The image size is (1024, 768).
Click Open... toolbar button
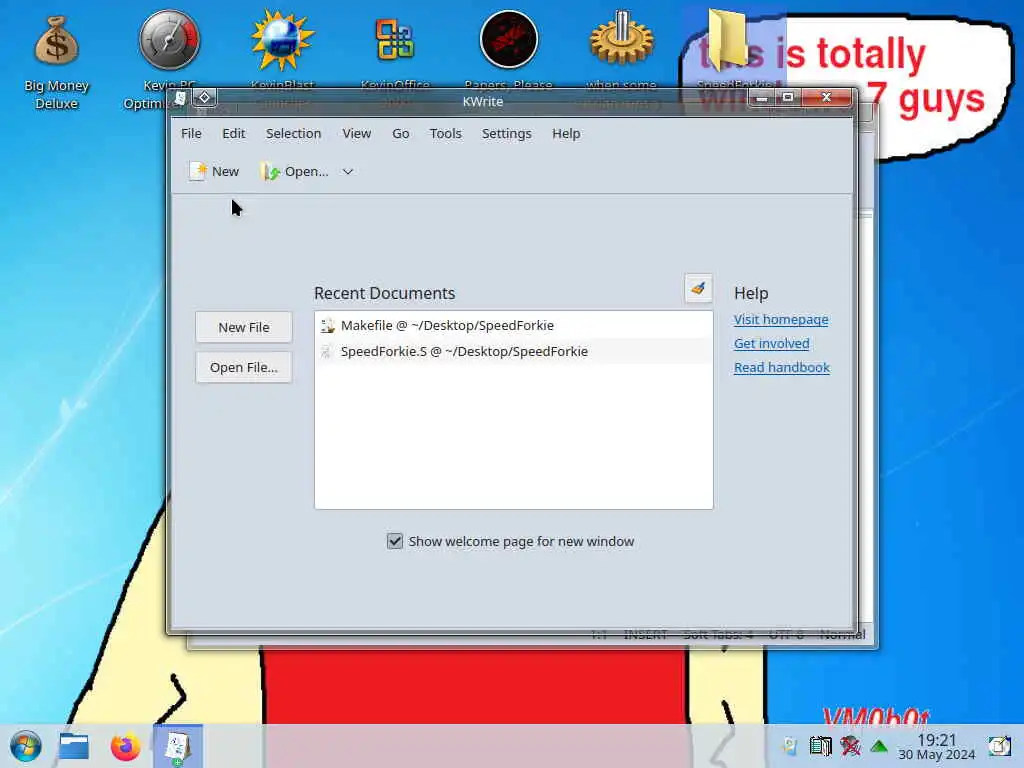tap(295, 172)
